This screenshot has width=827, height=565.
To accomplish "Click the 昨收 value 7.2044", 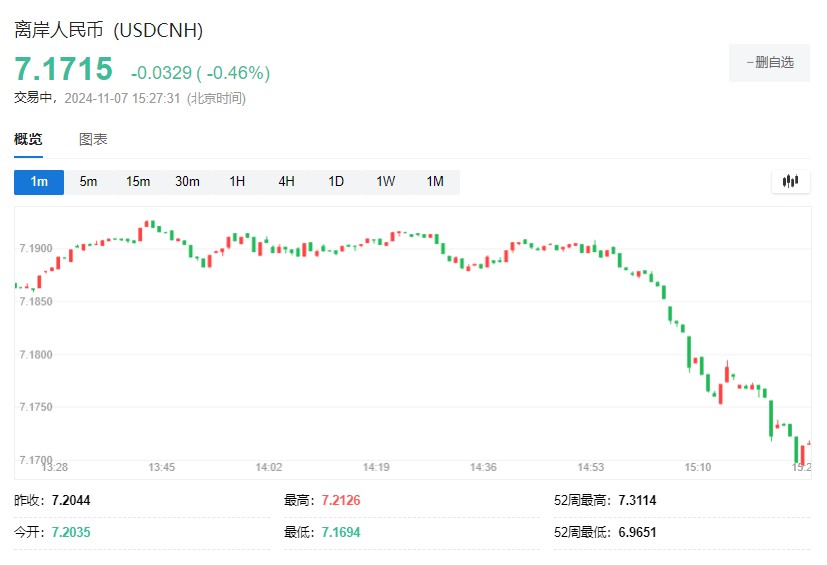I will click(x=71, y=500).
